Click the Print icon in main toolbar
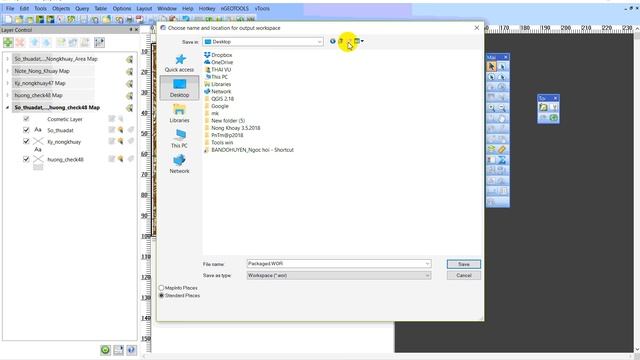Image resolution: width=640 pixels, height=360 pixels. click(129, 19)
